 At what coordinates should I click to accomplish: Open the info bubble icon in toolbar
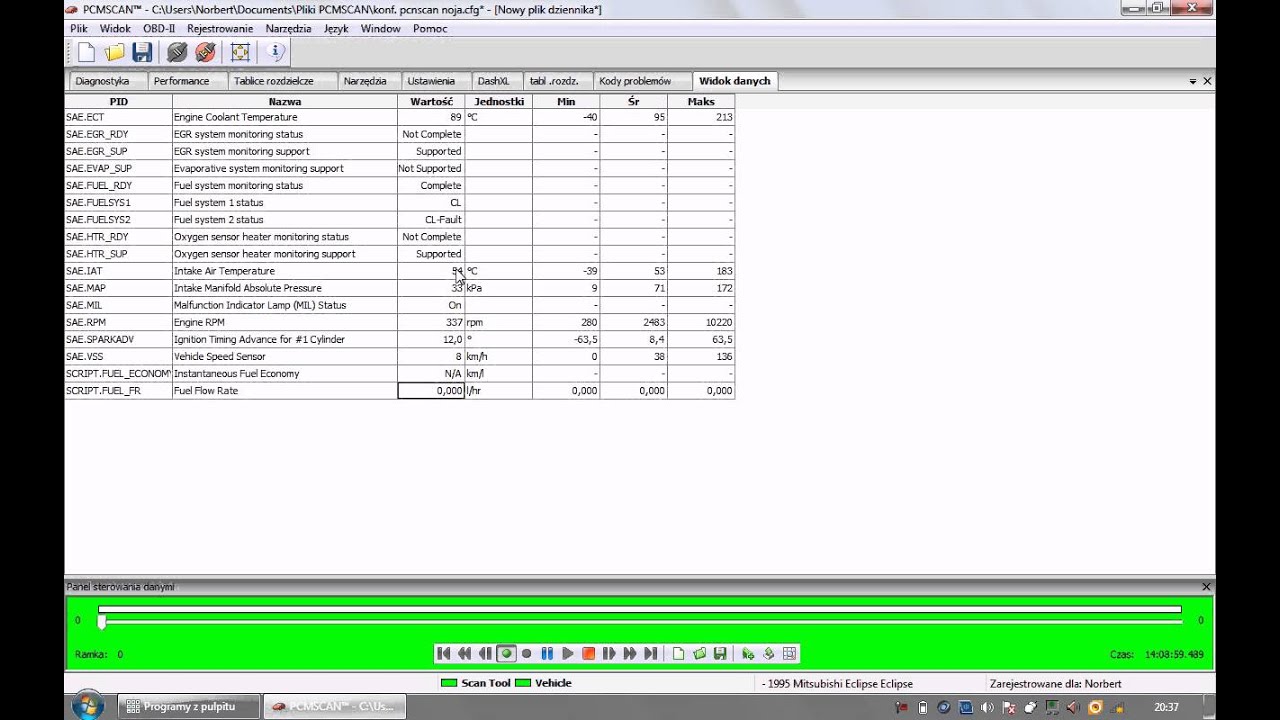pyautogui.click(x=276, y=52)
